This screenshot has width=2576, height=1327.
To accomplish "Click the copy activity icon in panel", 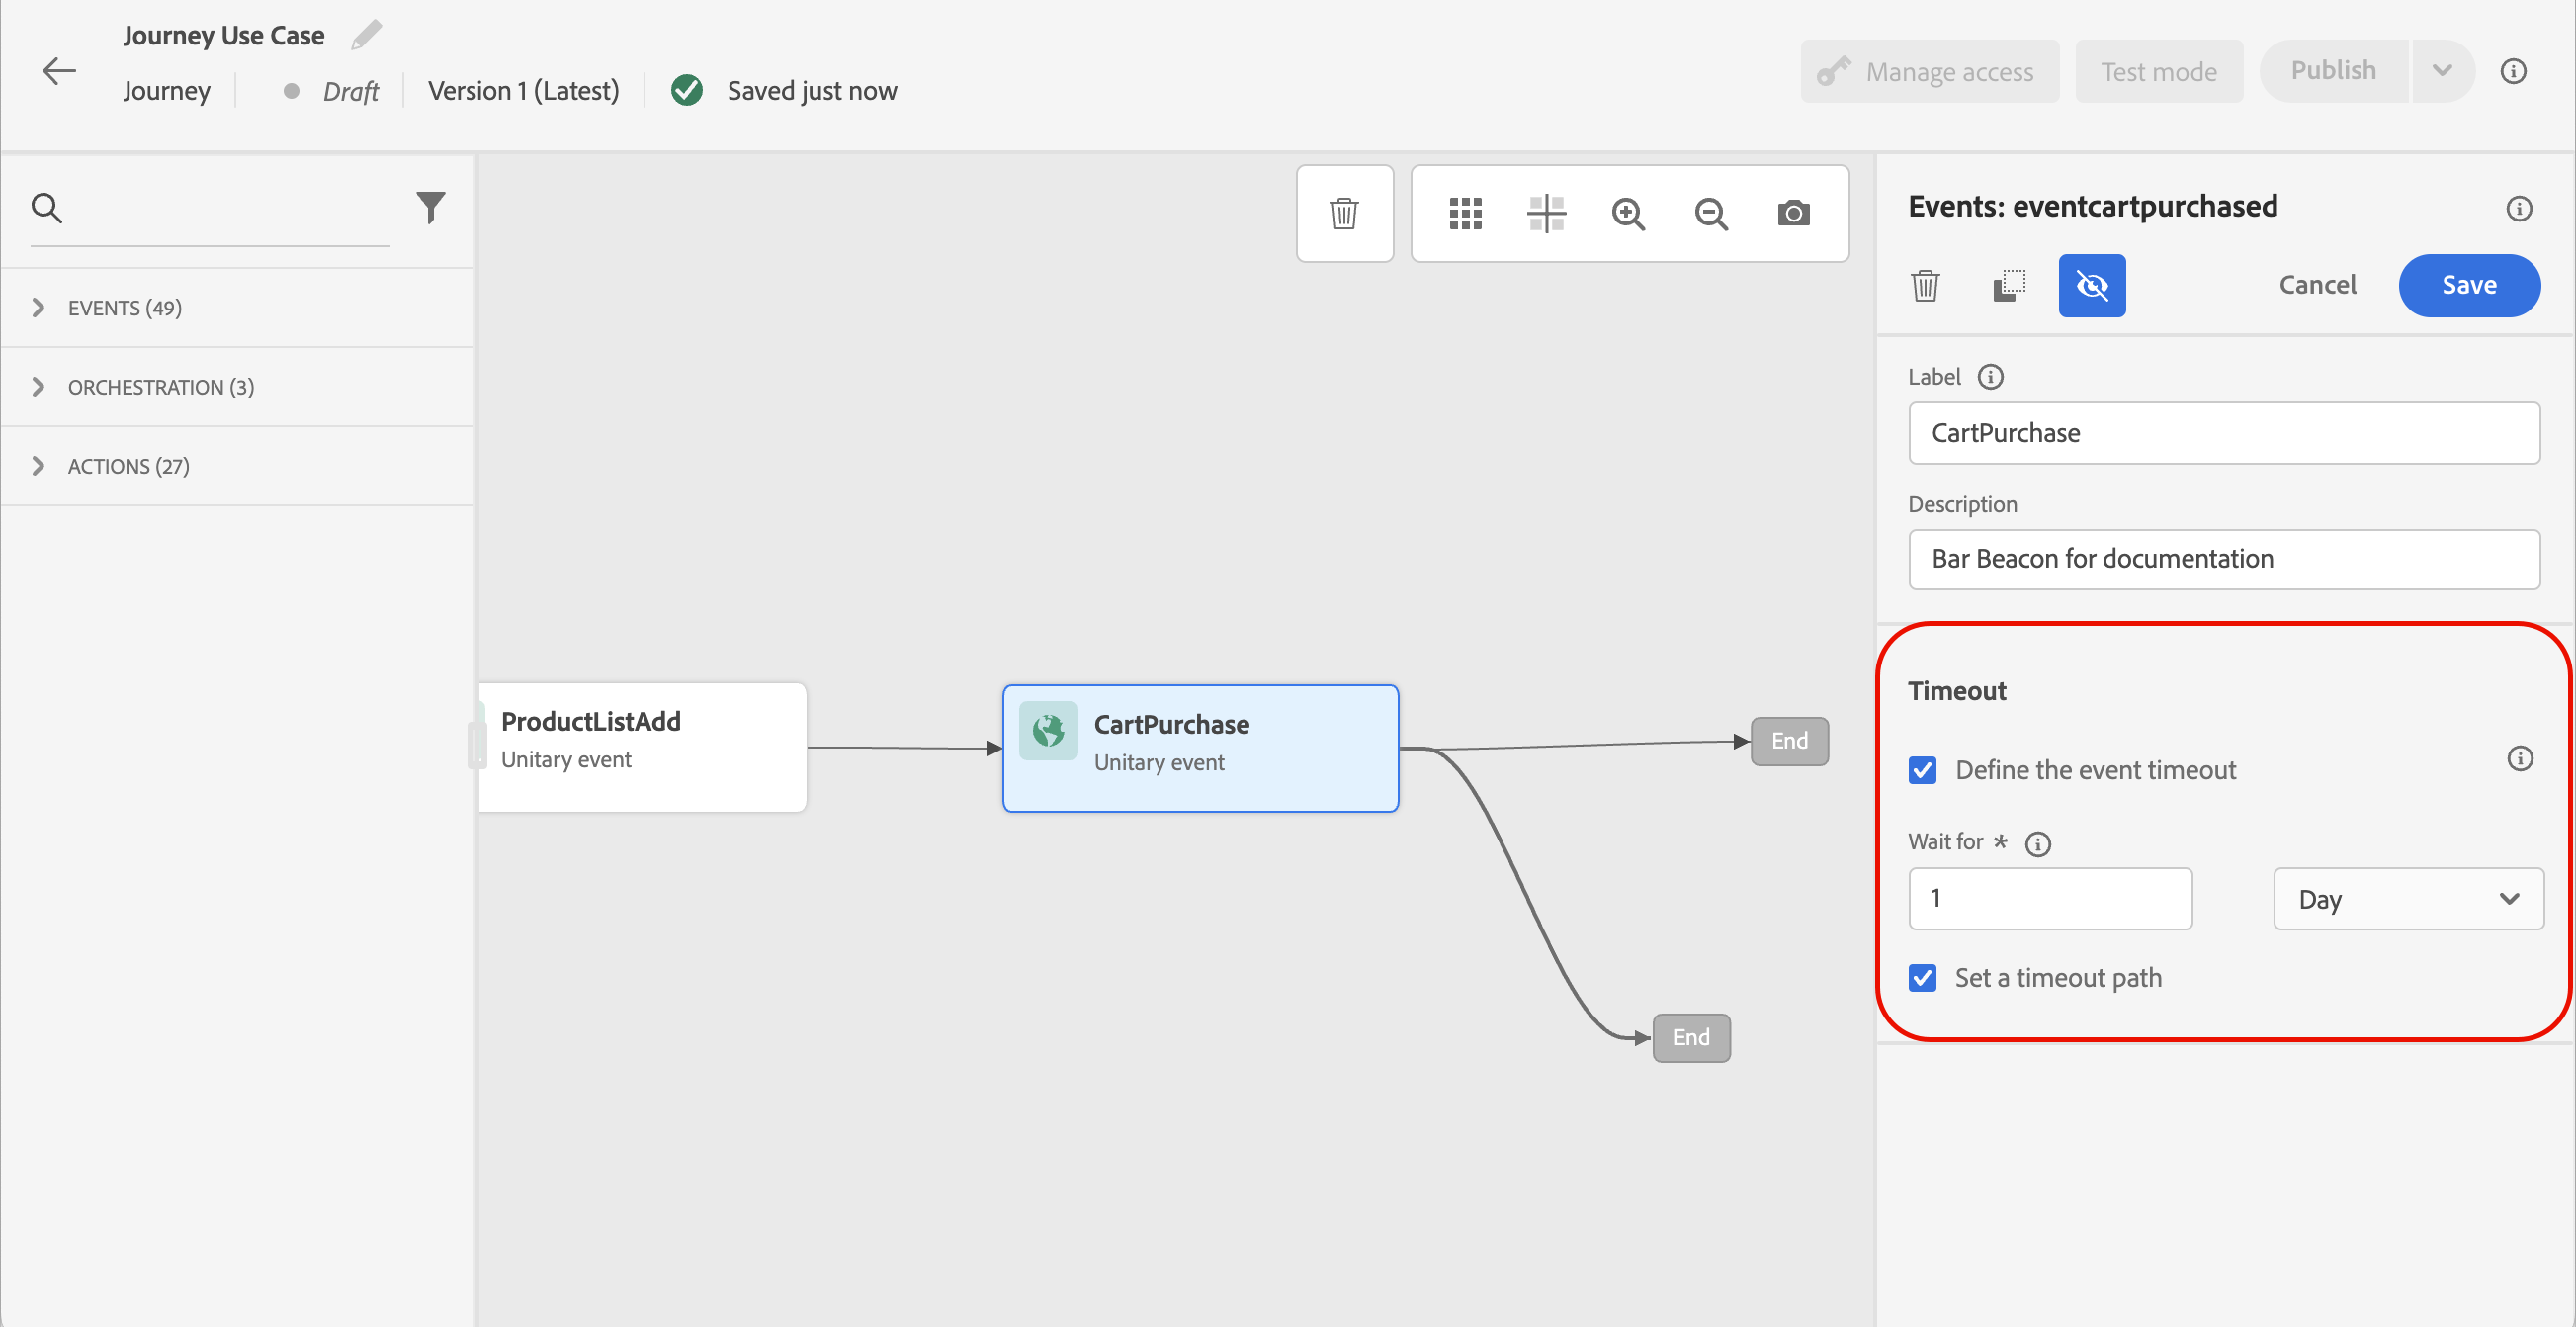I will point(2008,286).
